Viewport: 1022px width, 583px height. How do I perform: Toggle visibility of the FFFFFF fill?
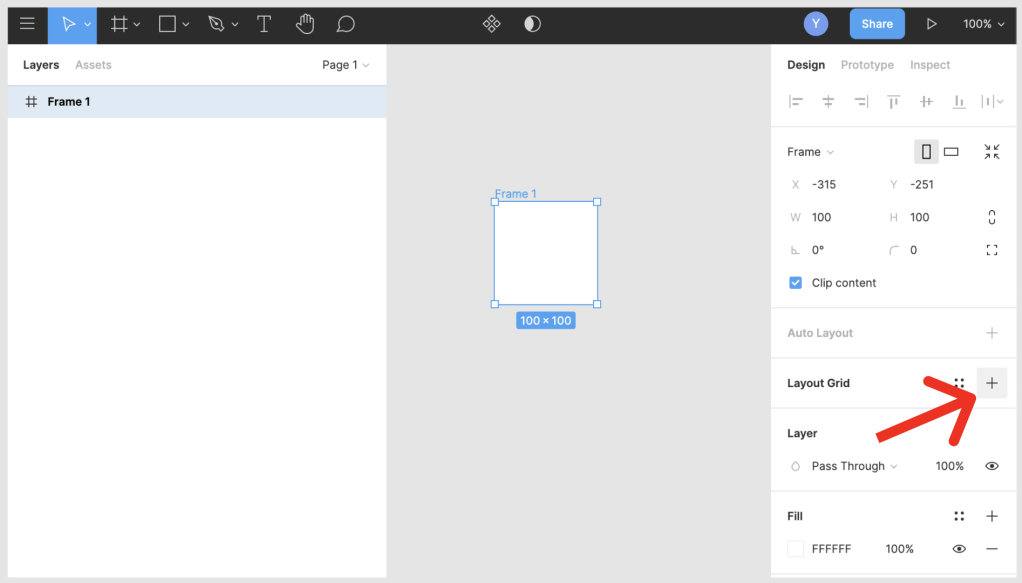958,549
